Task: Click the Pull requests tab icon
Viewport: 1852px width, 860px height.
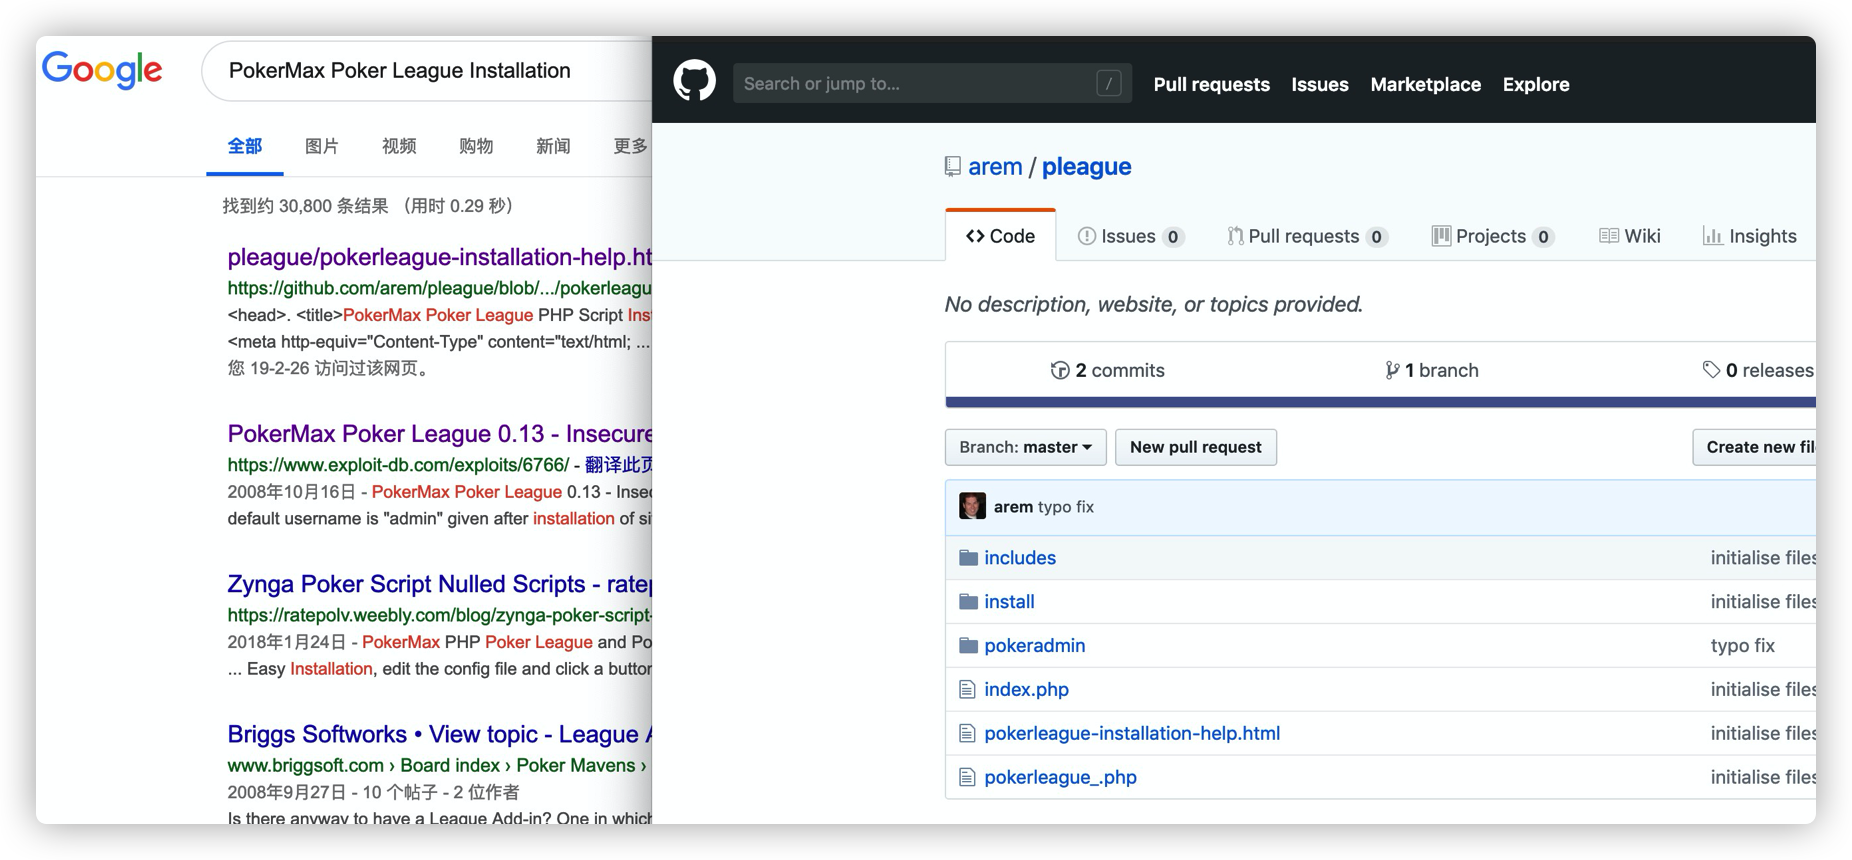Action: 1235,236
